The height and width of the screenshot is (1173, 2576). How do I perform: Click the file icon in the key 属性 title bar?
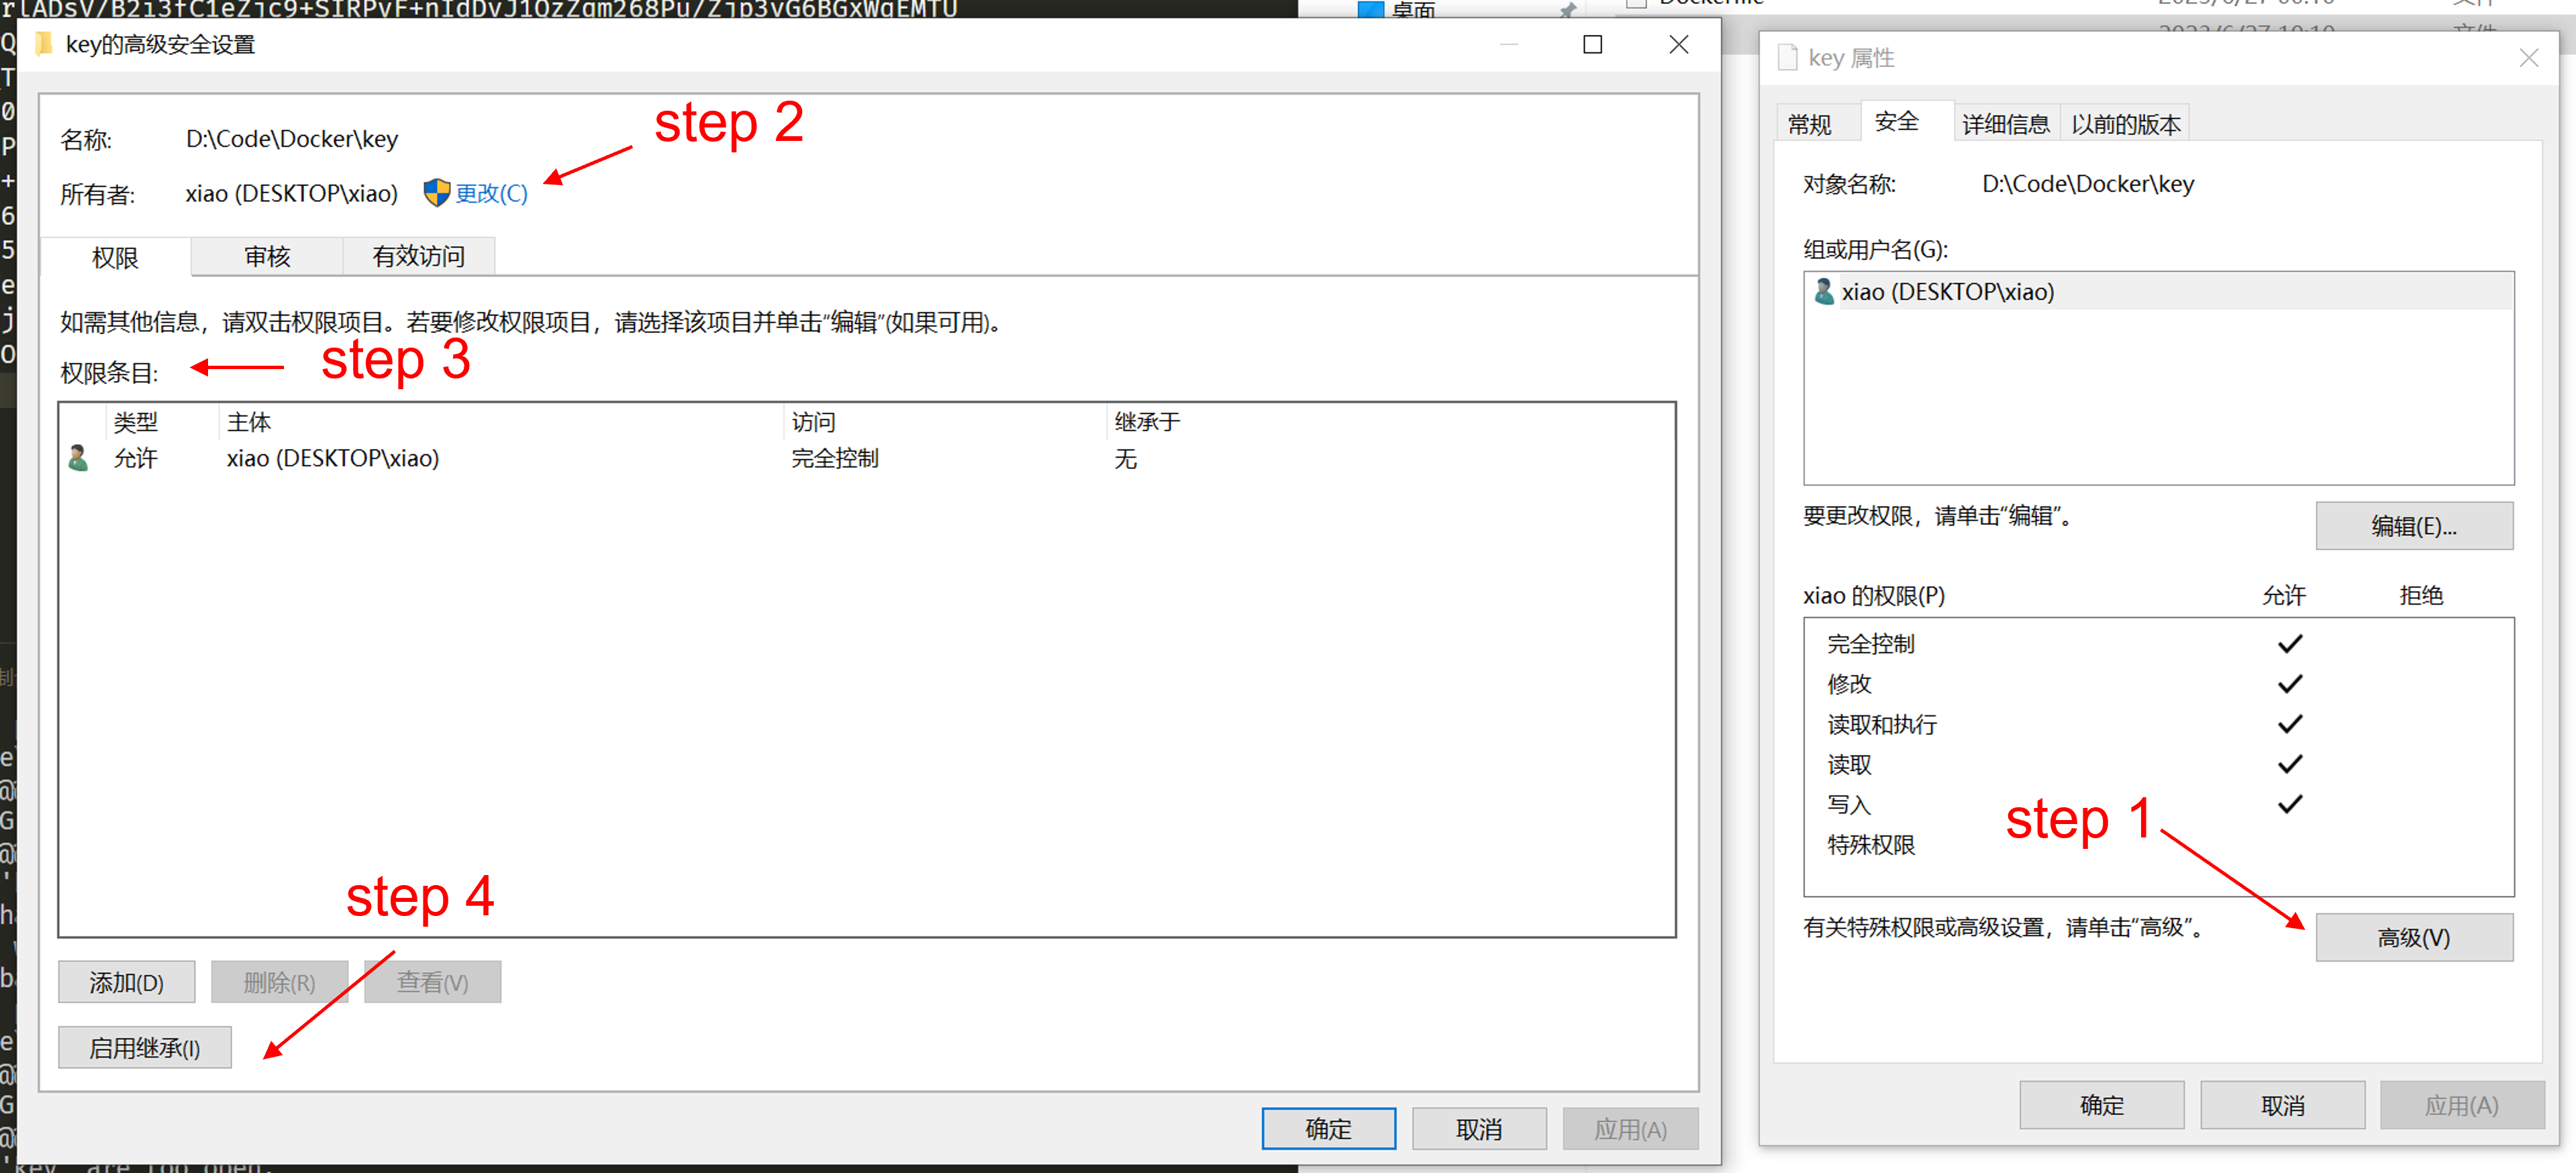click(x=1787, y=58)
